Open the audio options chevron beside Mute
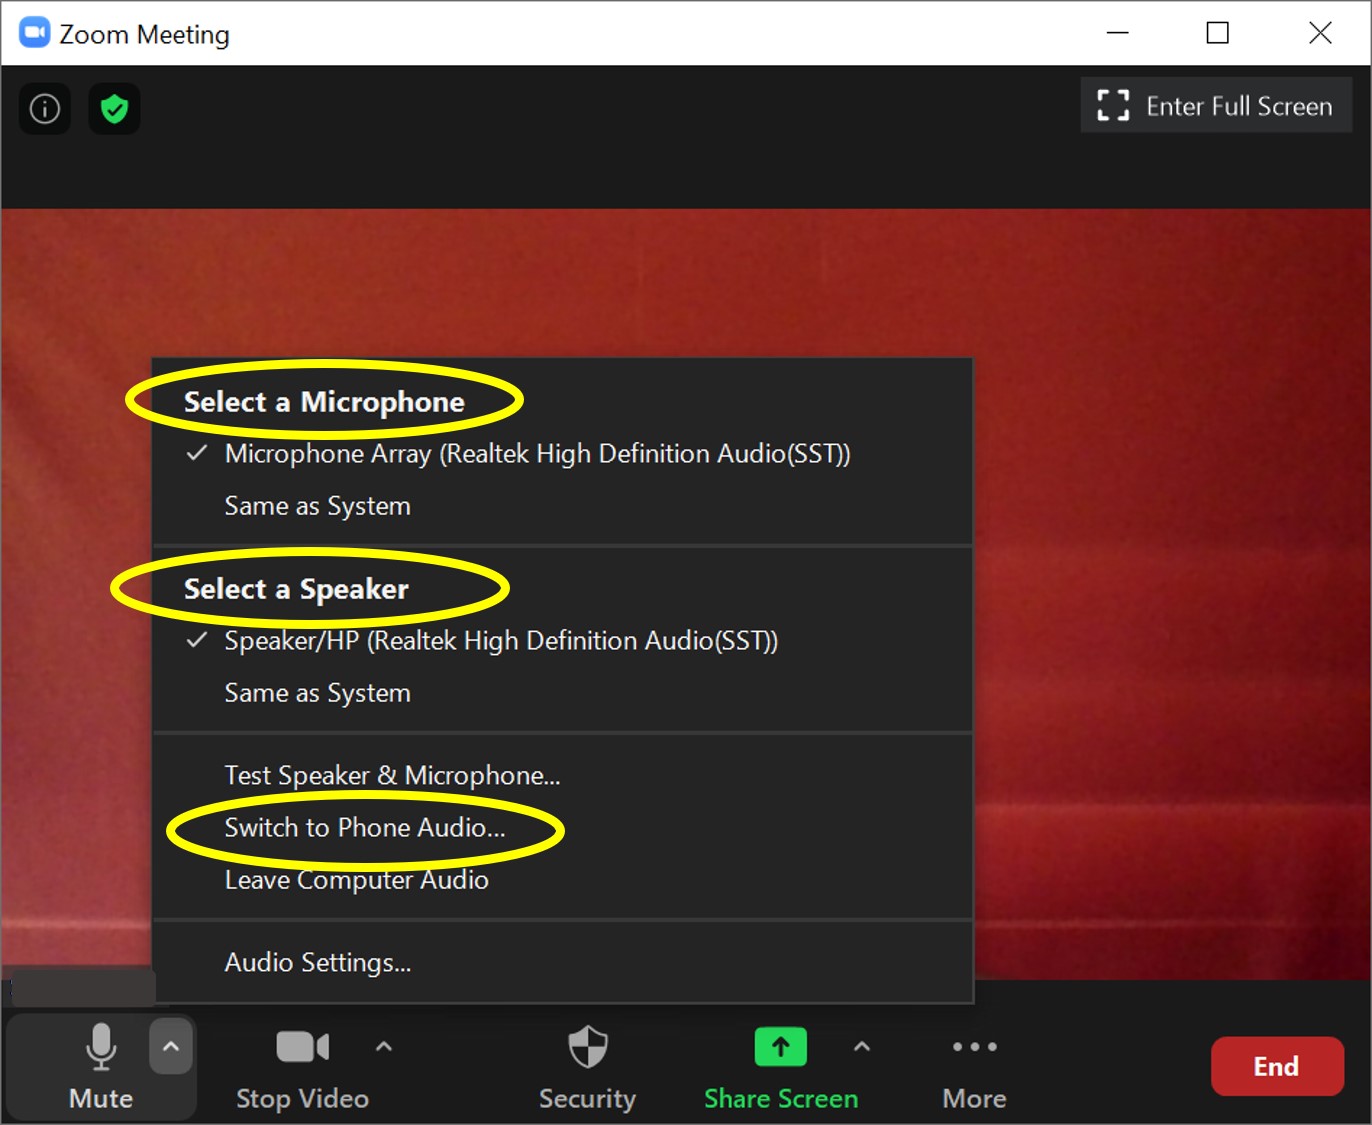The width and height of the screenshot is (1372, 1125). coord(171,1046)
